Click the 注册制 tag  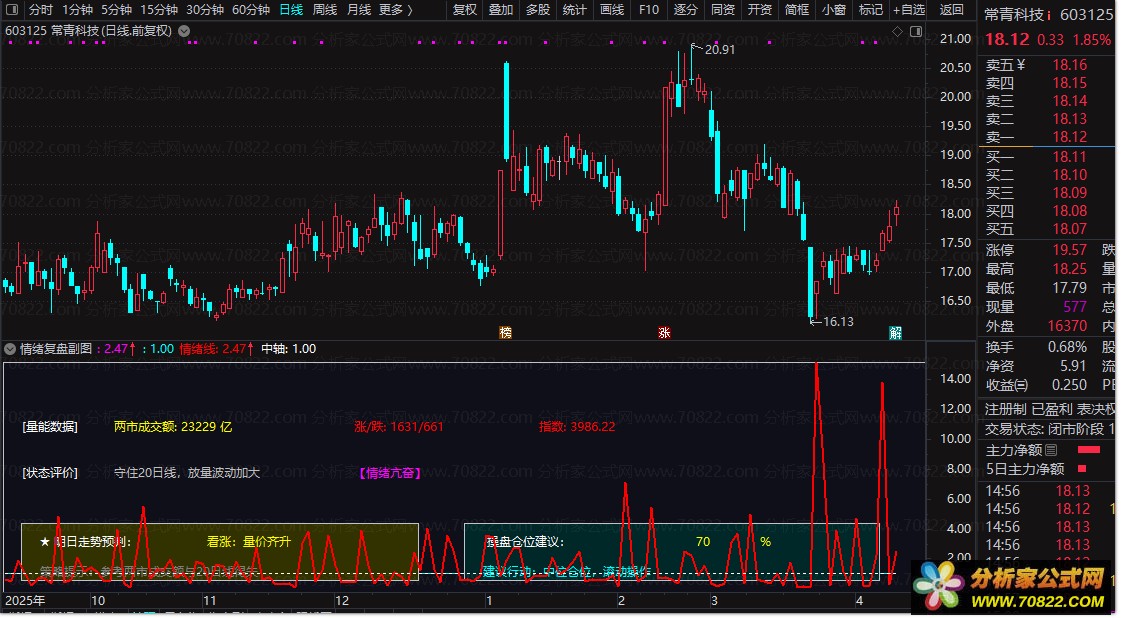1005,409
